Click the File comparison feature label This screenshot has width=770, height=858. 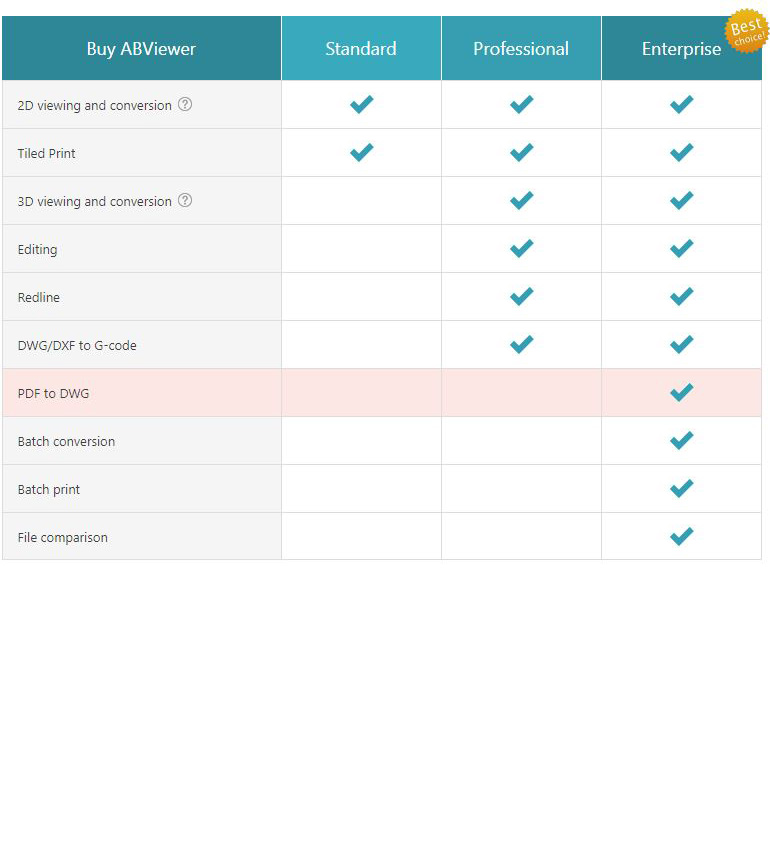click(x=62, y=537)
